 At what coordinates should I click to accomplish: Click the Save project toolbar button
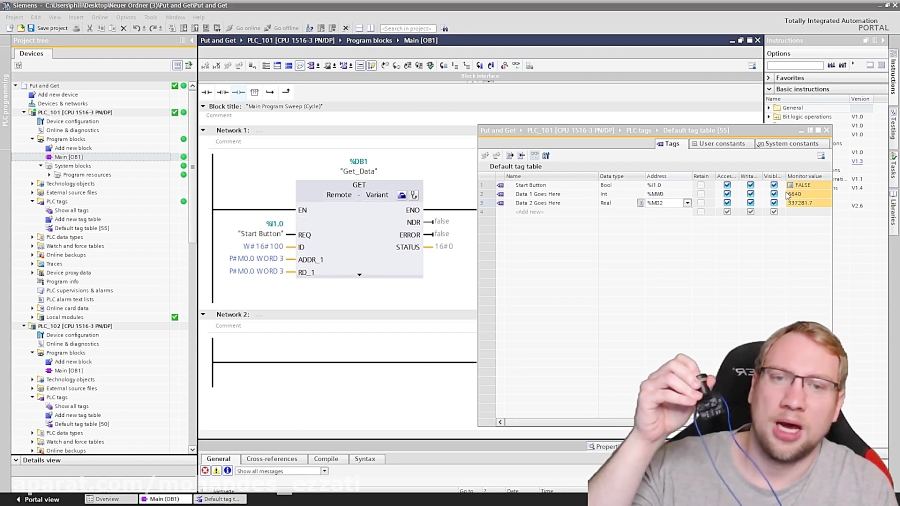point(48,28)
